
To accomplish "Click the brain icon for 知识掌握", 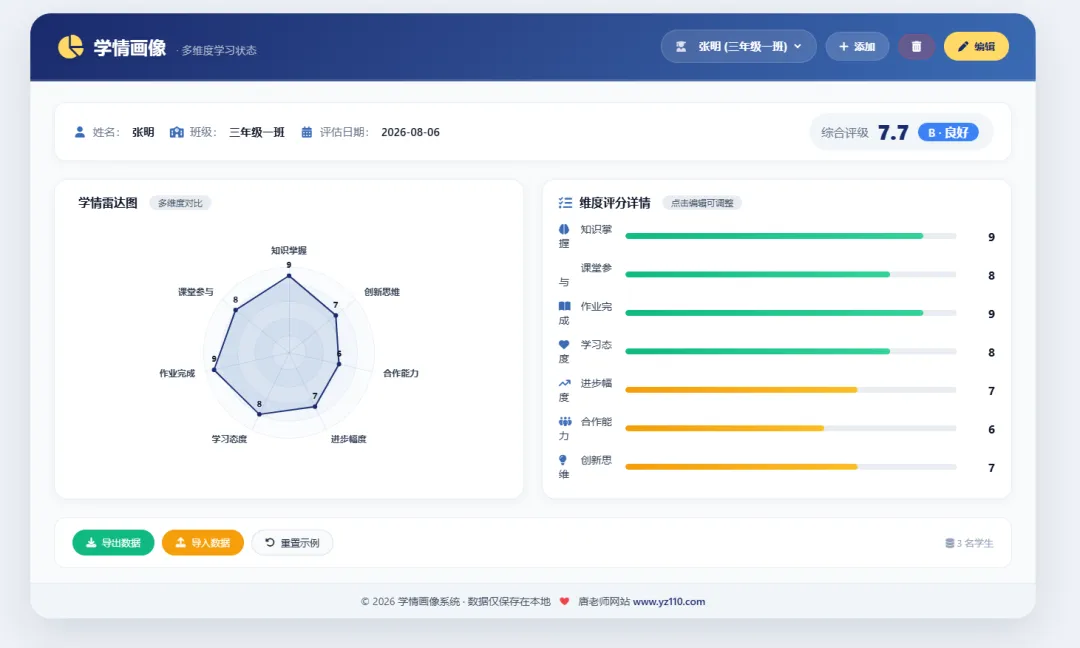I will coord(564,229).
